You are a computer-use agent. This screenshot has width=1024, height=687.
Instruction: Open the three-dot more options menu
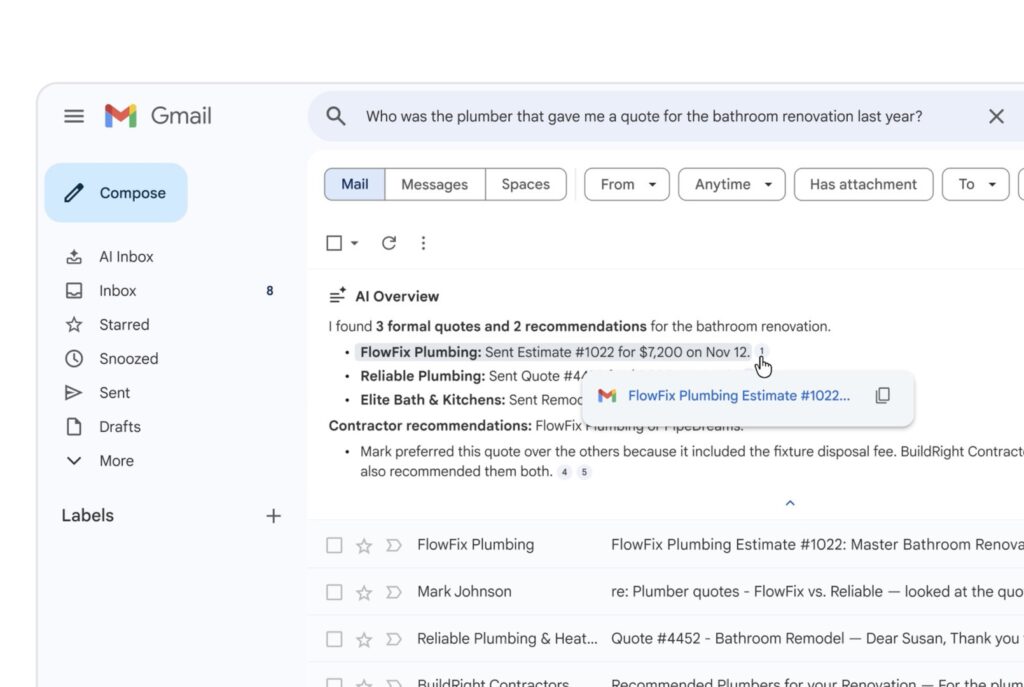tap(423, 243)
